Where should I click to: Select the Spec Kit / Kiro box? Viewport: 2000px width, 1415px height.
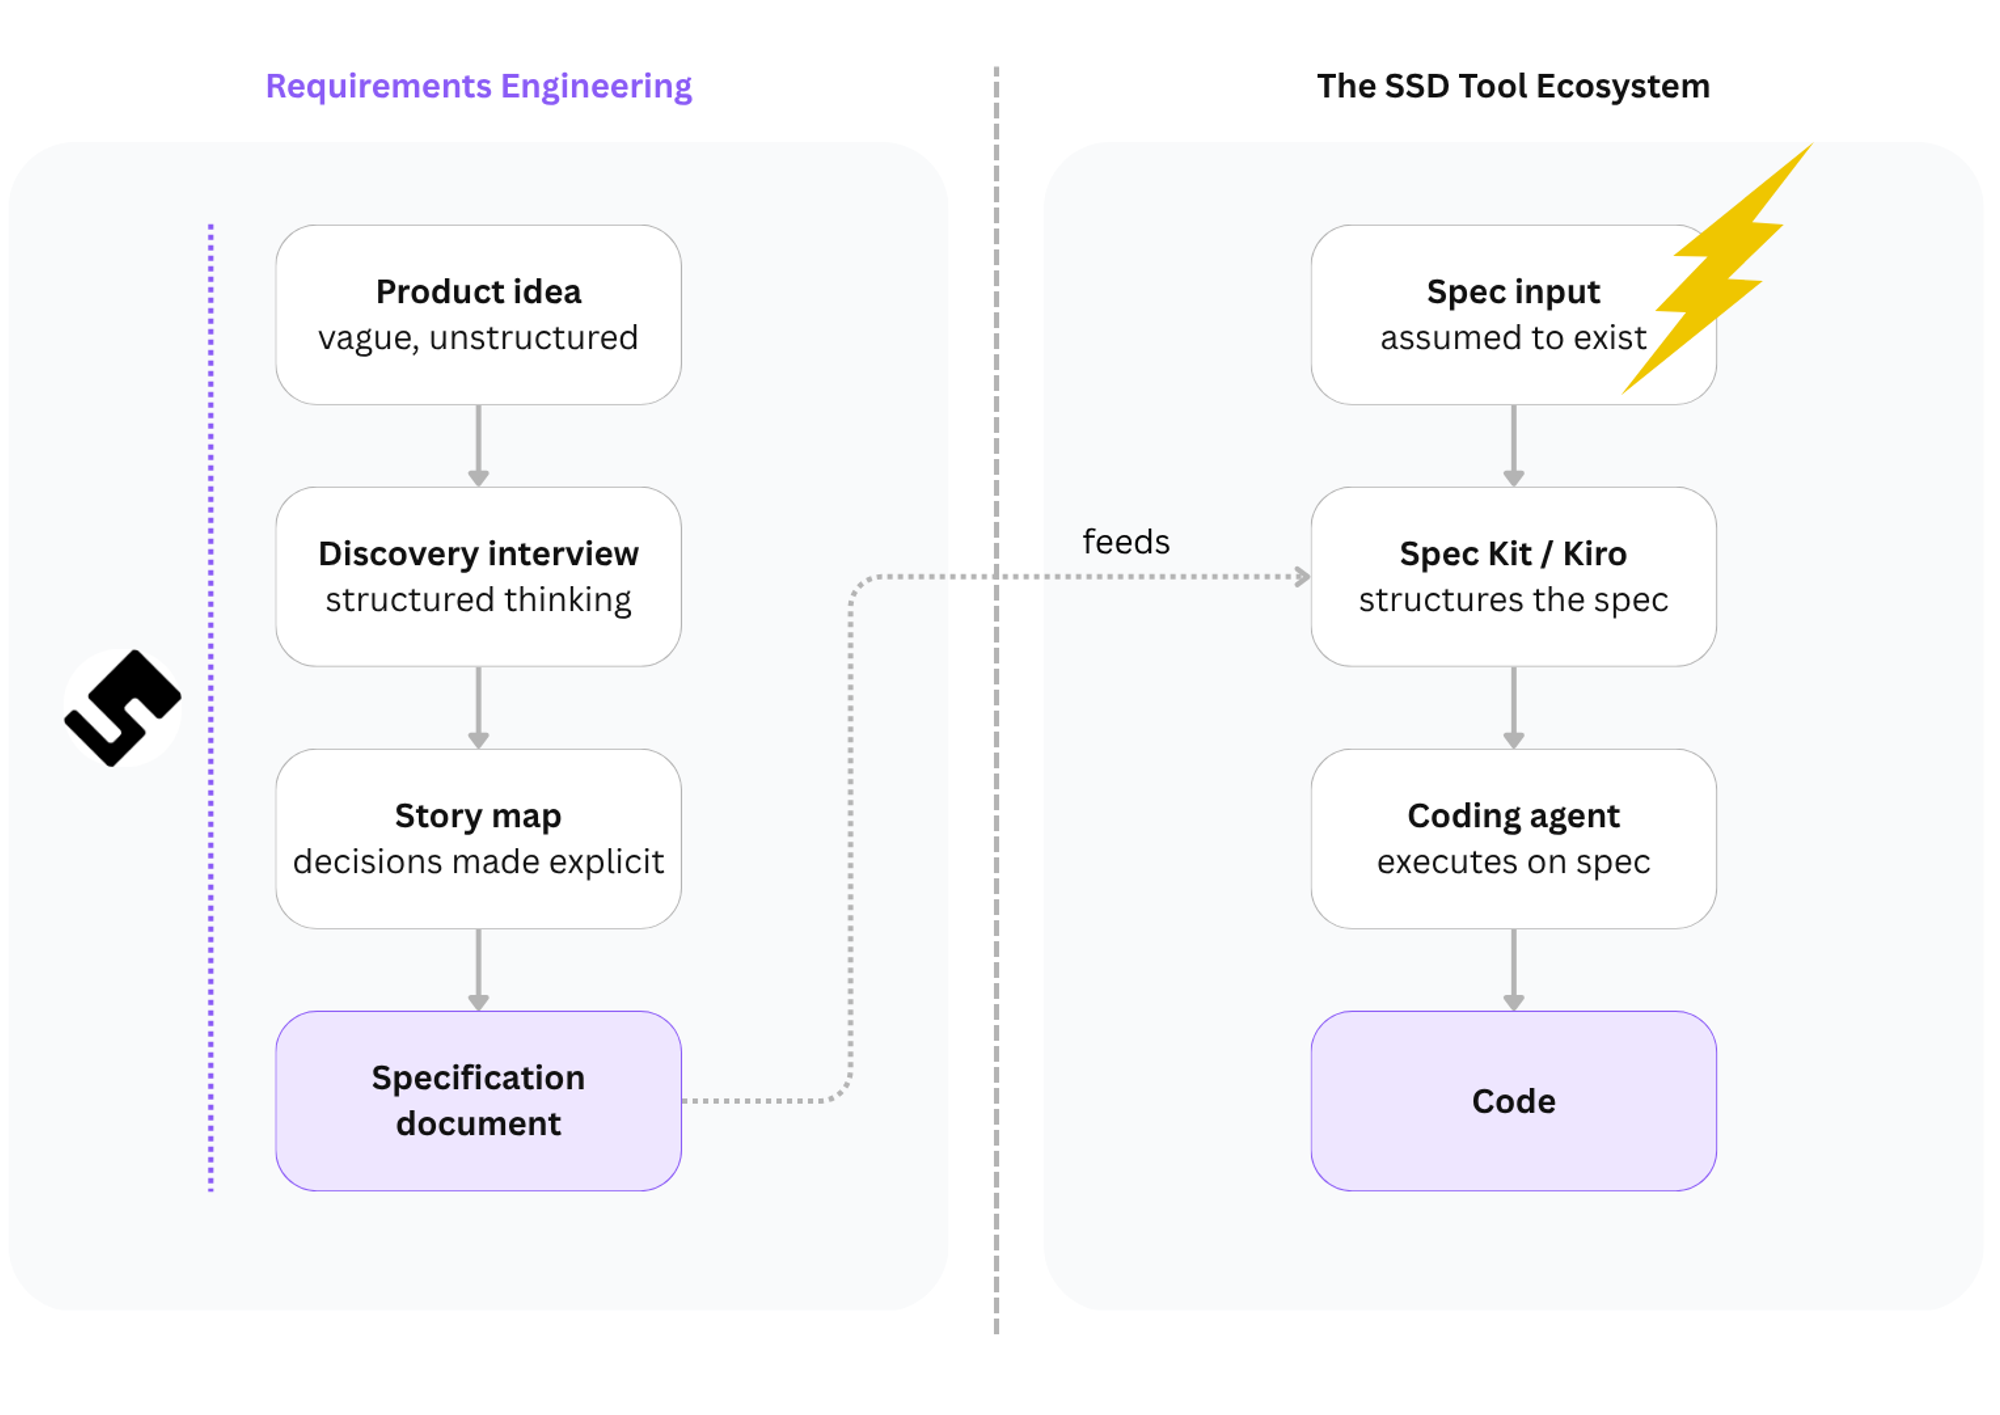click(x=1513, y=576)
